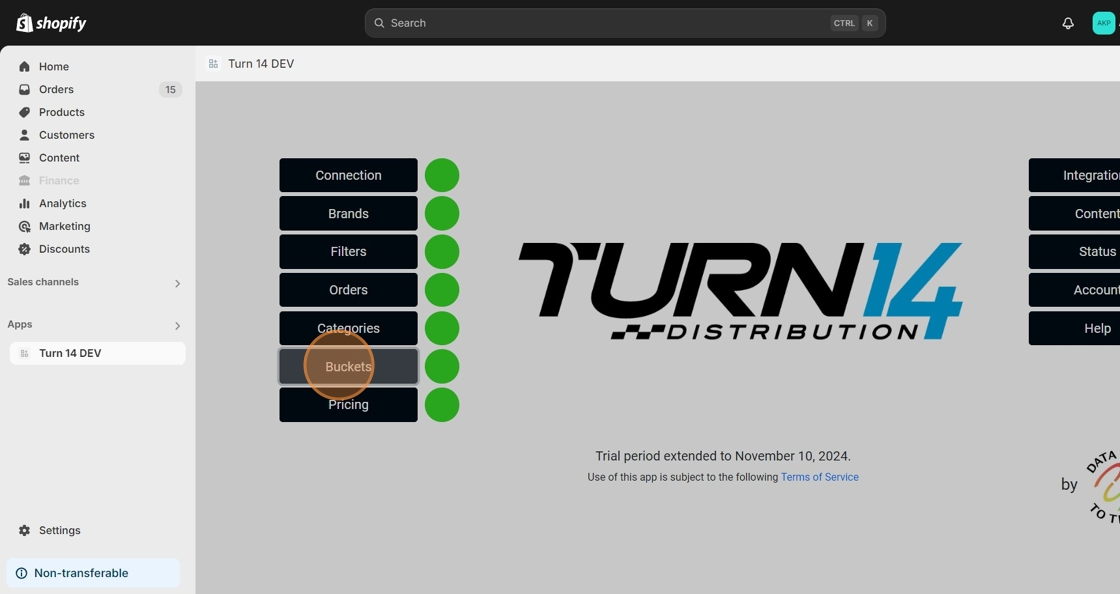Open the Connection button
Screen dimensions: 1120x594
click(x=349, y=175)
